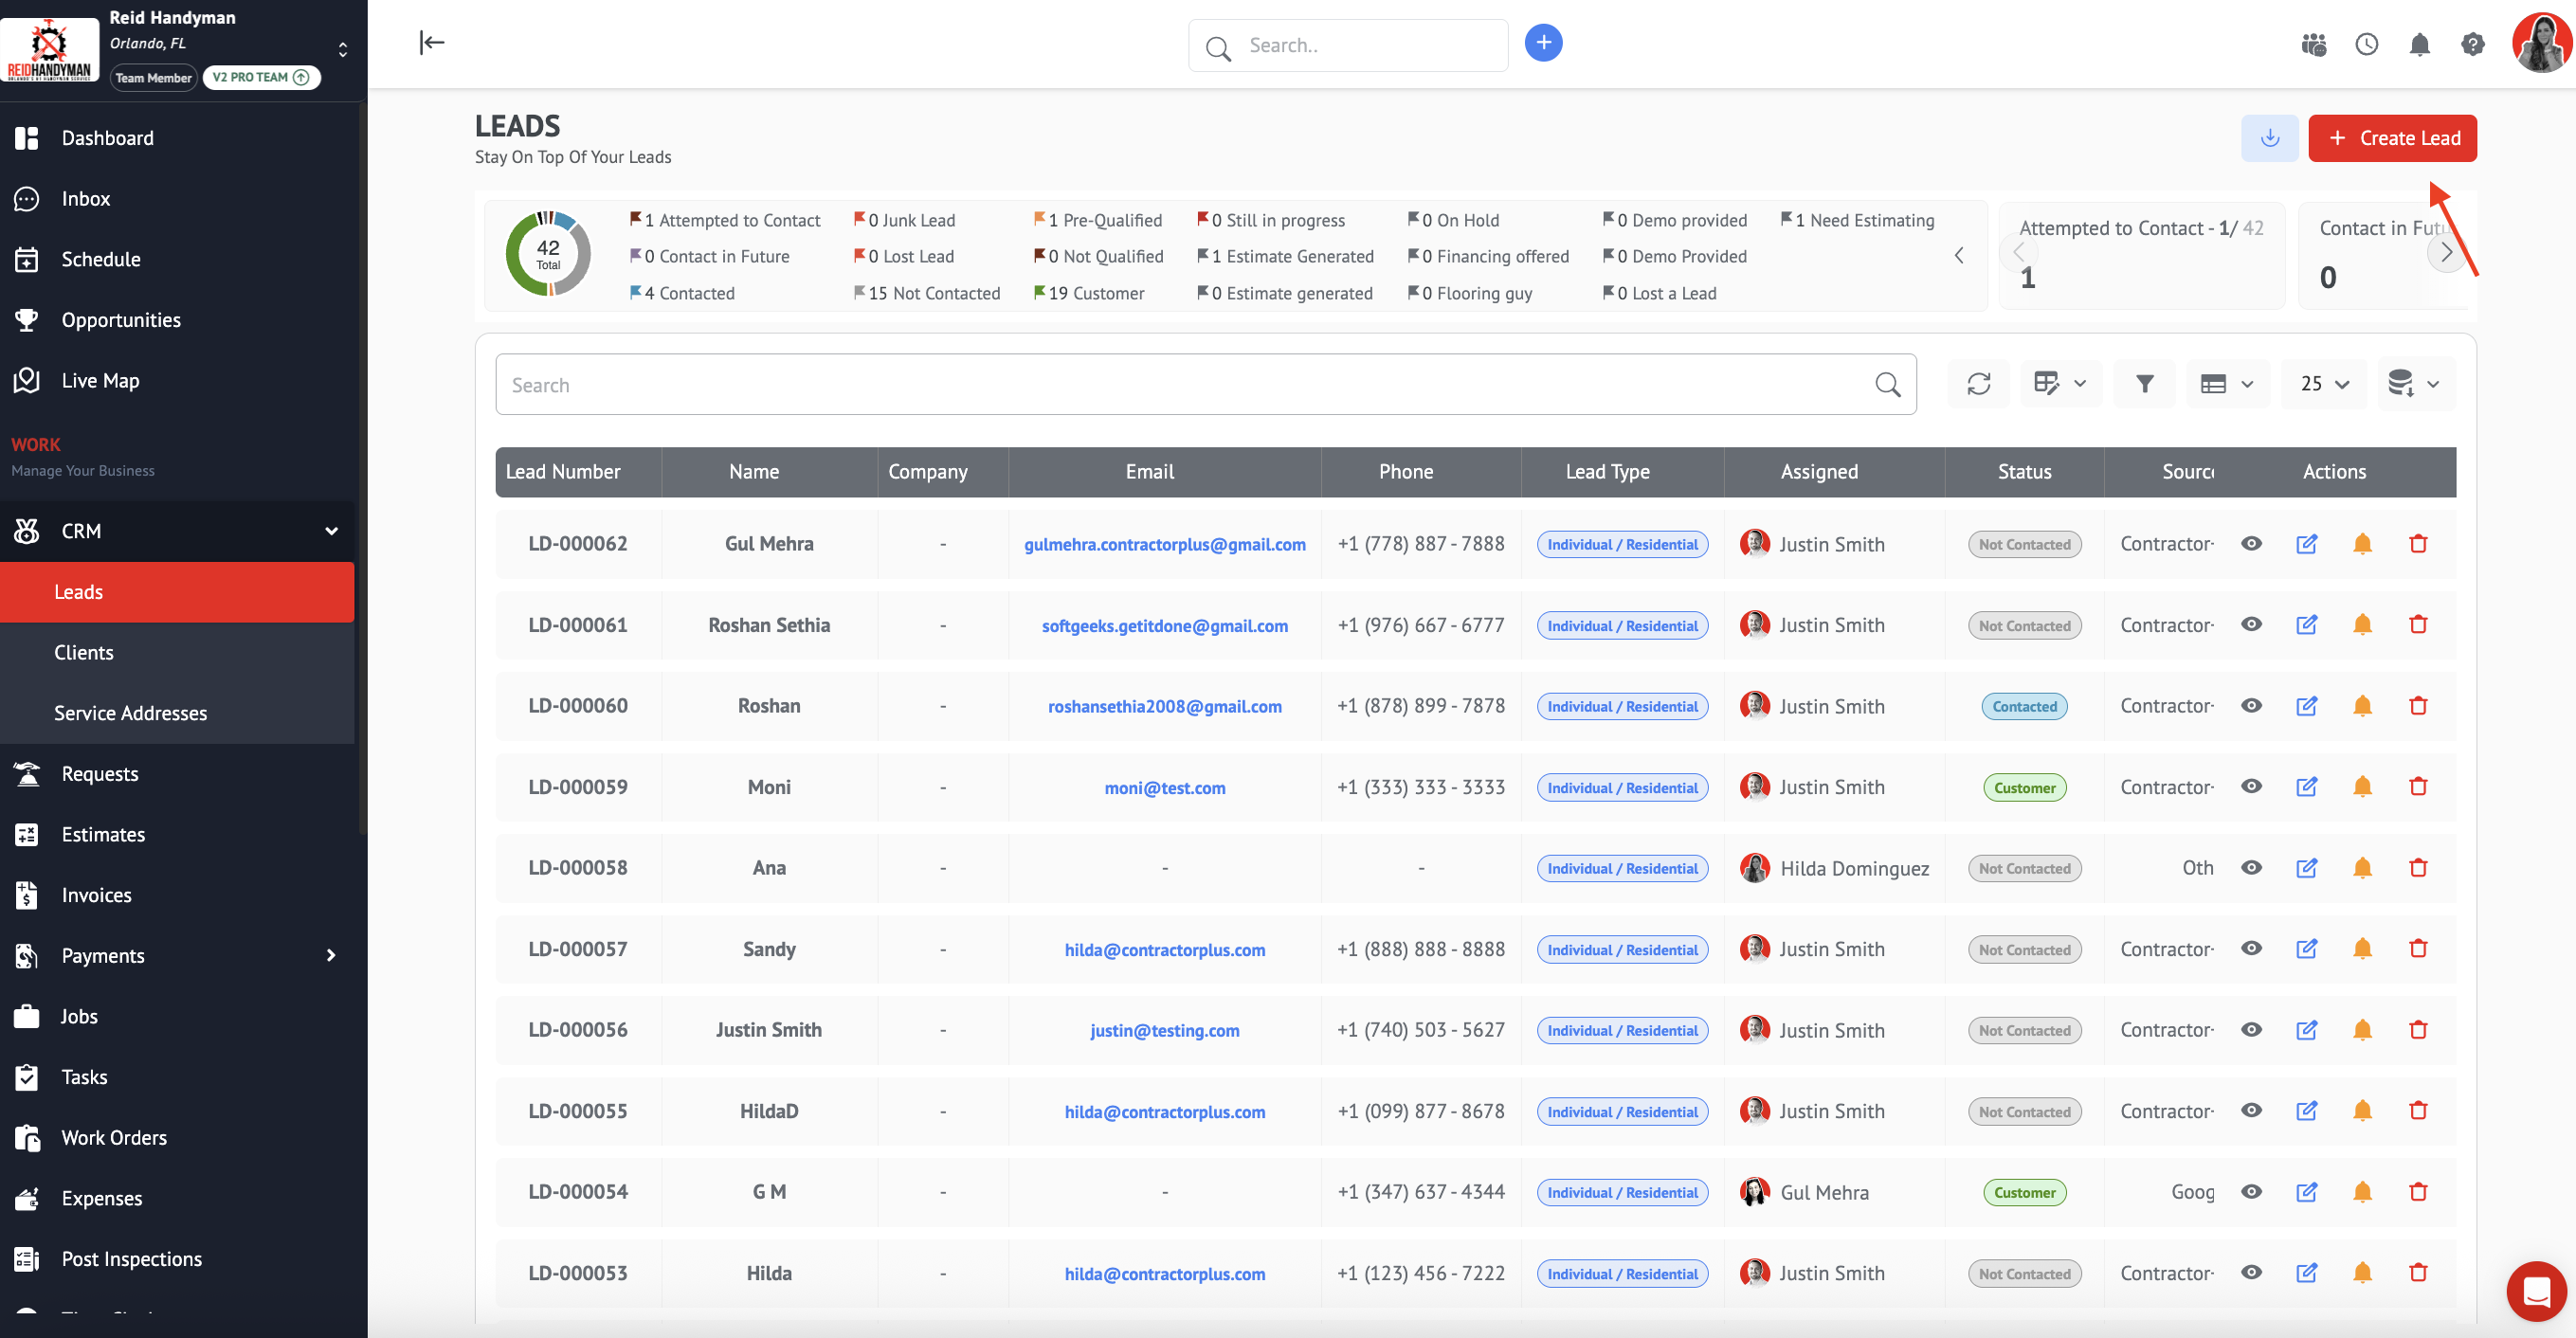The width and height of the screenshot is (2576, 1338).
Task: Open the 25 rows per page dropdown
Action: pyautogui.click(x=2324, y=384)
